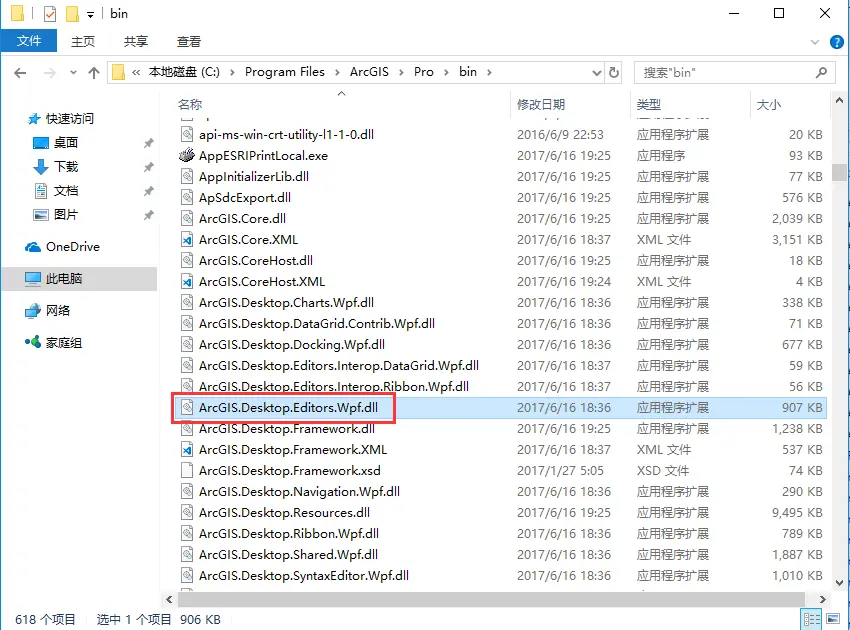The width and height of the screenshot is (850, 630).
Task: Select ArcGIS.Desktop.Framework.XML file icon
Action: coord(187,449)
